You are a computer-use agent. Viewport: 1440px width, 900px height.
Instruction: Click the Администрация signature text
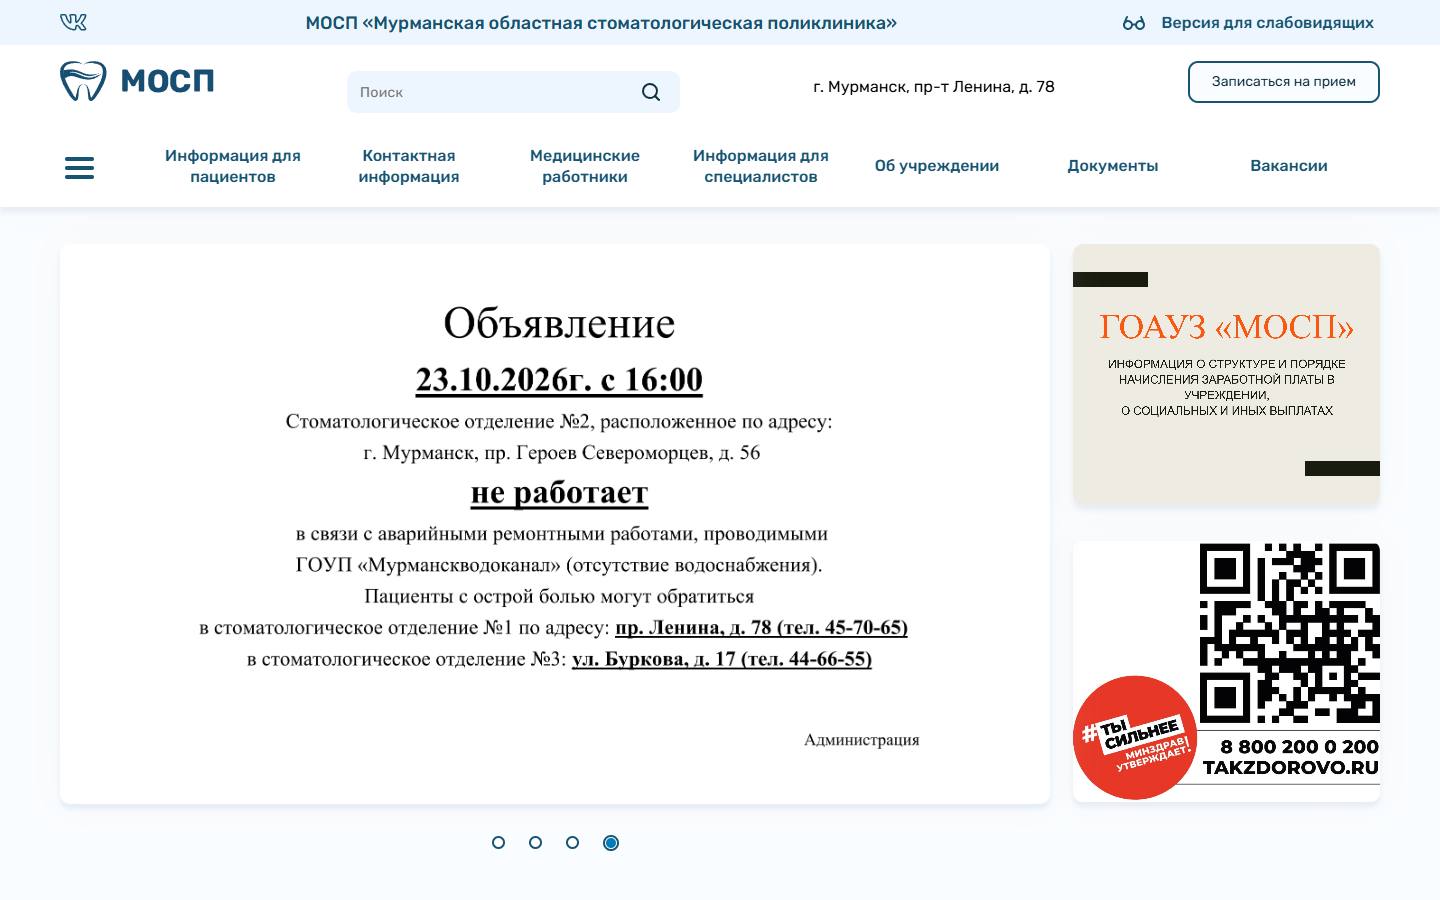coord(862,740)
